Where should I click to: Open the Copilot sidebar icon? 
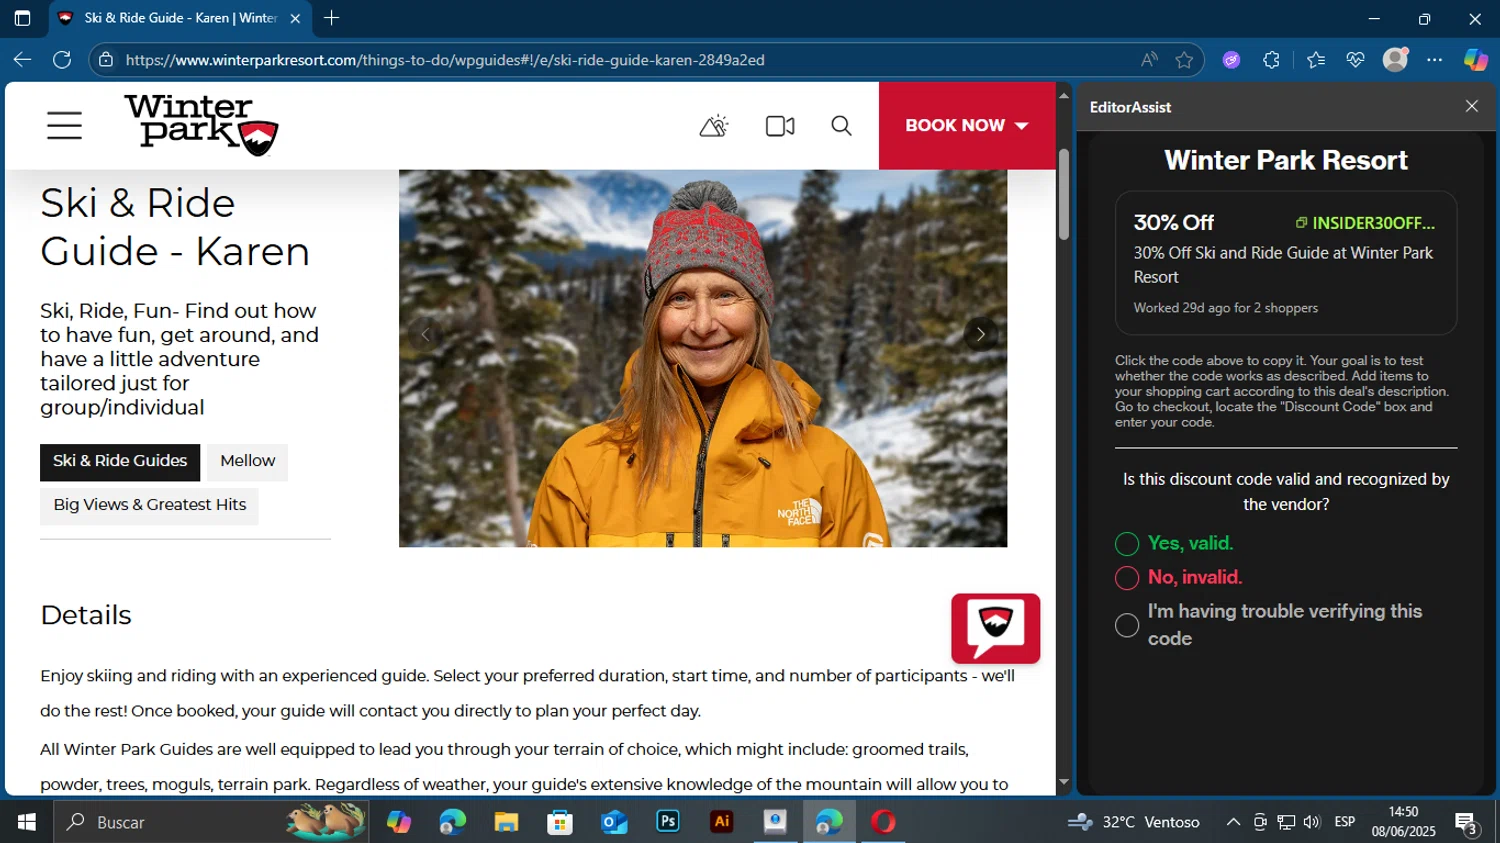pyautogui.click(x=1475, y=60)
